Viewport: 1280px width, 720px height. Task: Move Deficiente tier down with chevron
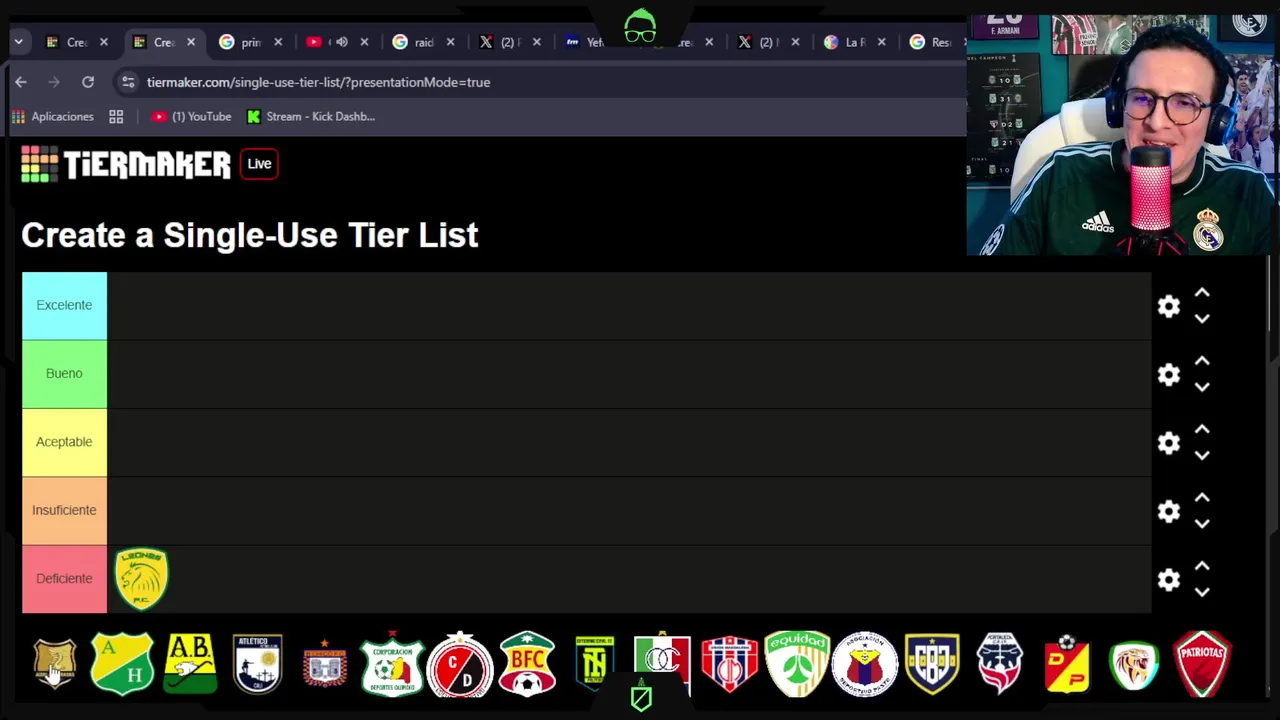[x=1202, y=592]
